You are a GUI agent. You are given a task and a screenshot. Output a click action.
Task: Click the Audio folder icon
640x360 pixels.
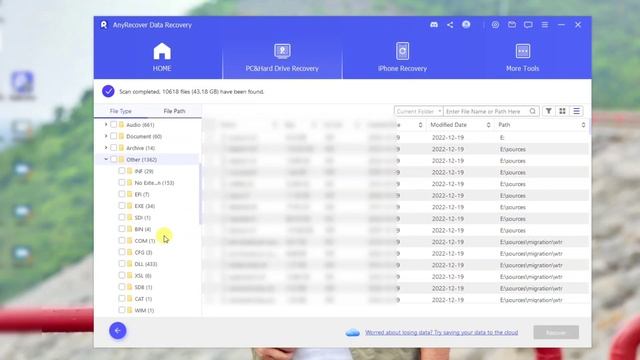click(122, 124)
